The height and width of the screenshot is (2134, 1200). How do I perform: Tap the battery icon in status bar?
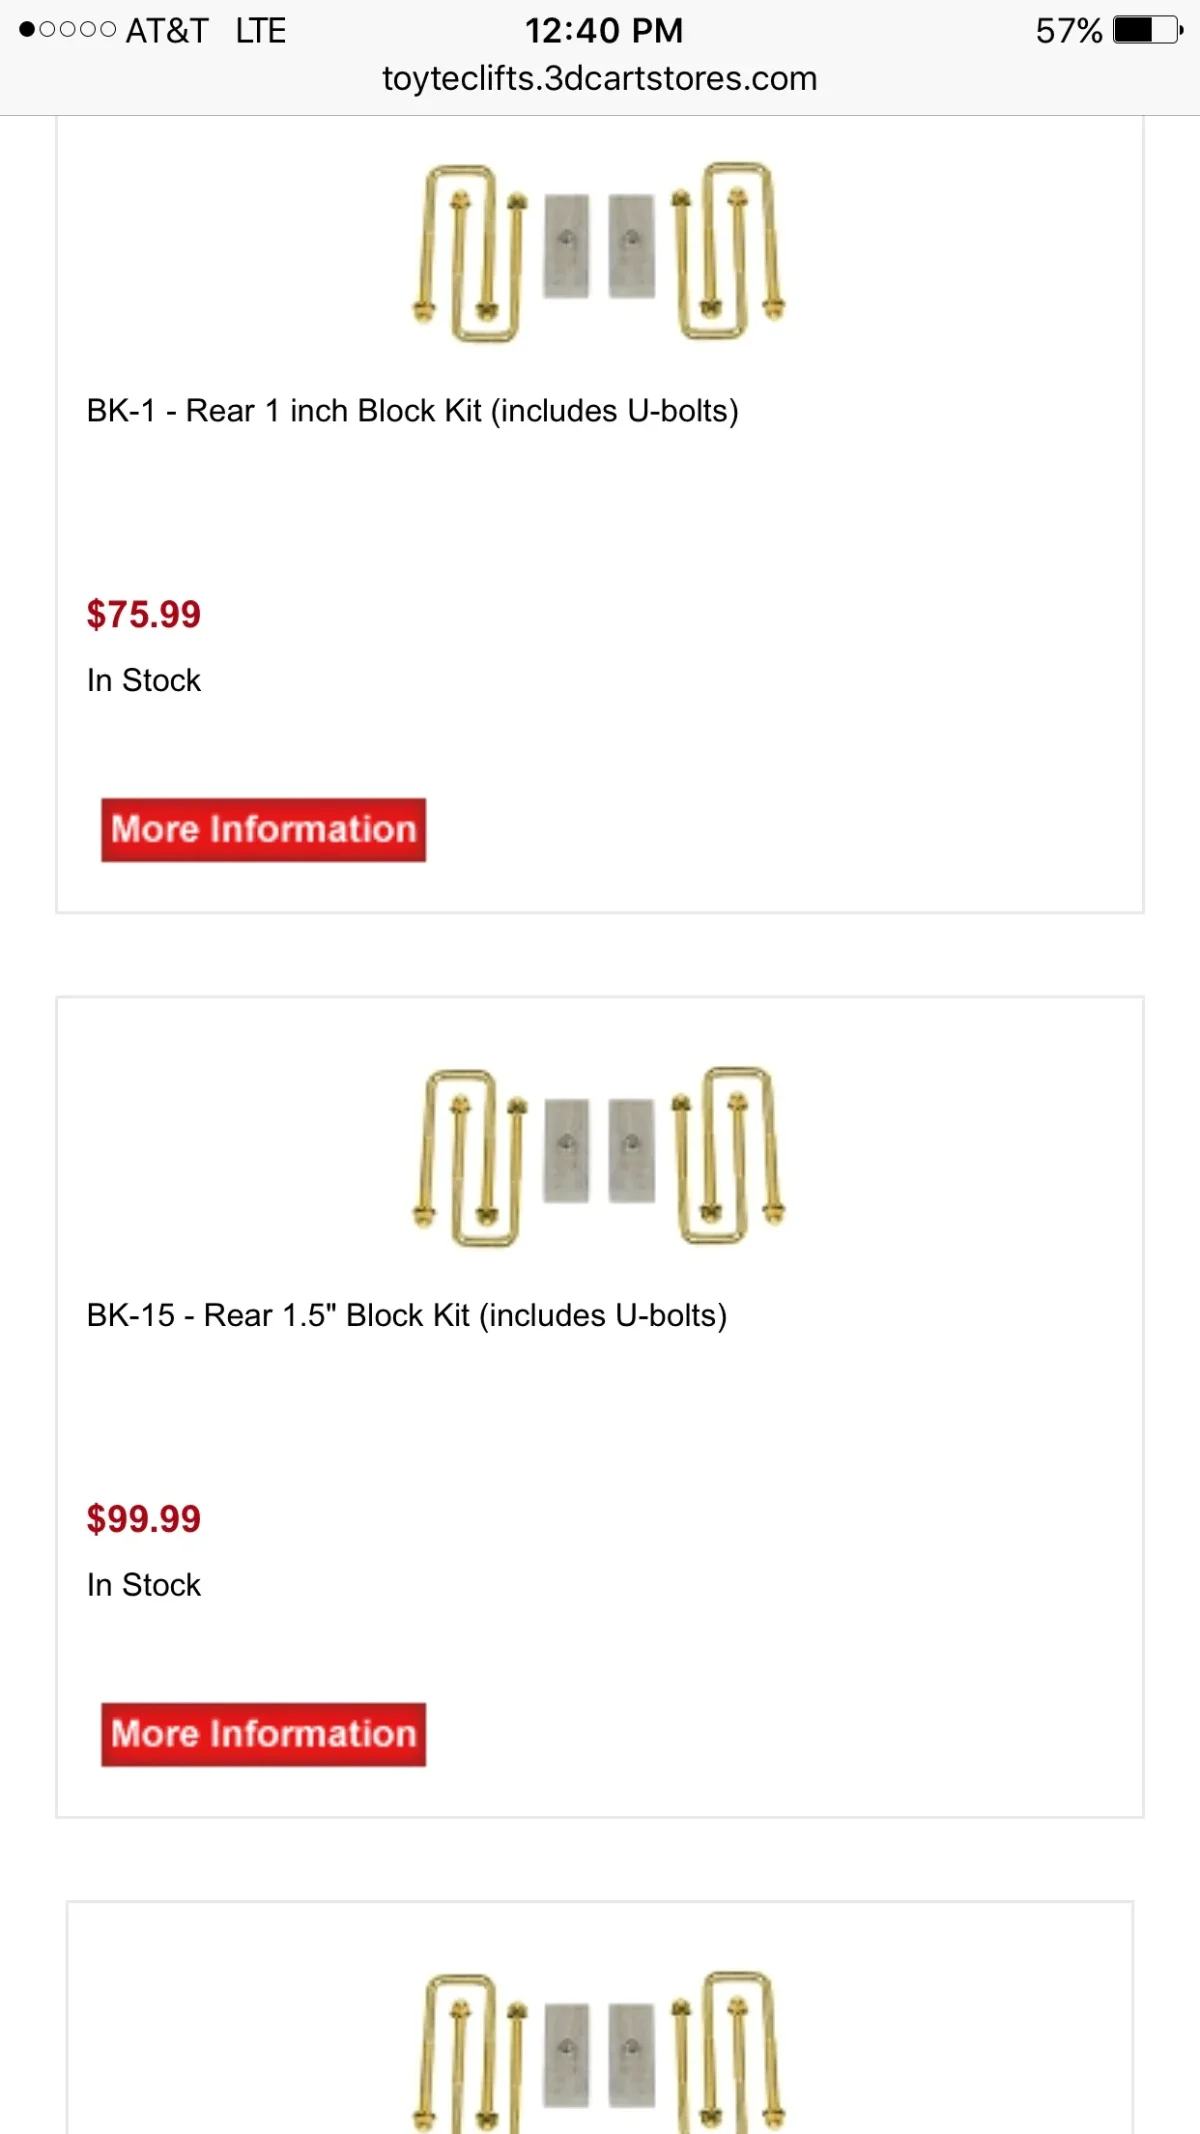coord(1148,30)
